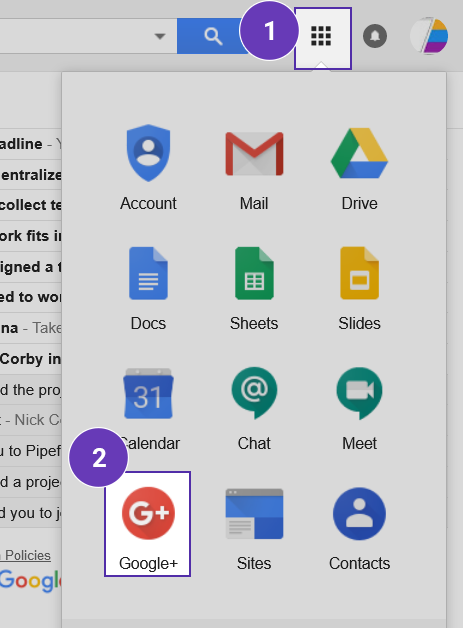Screen dimensions: 463x628
Task: Open the notifications bell
Action: 375,36
